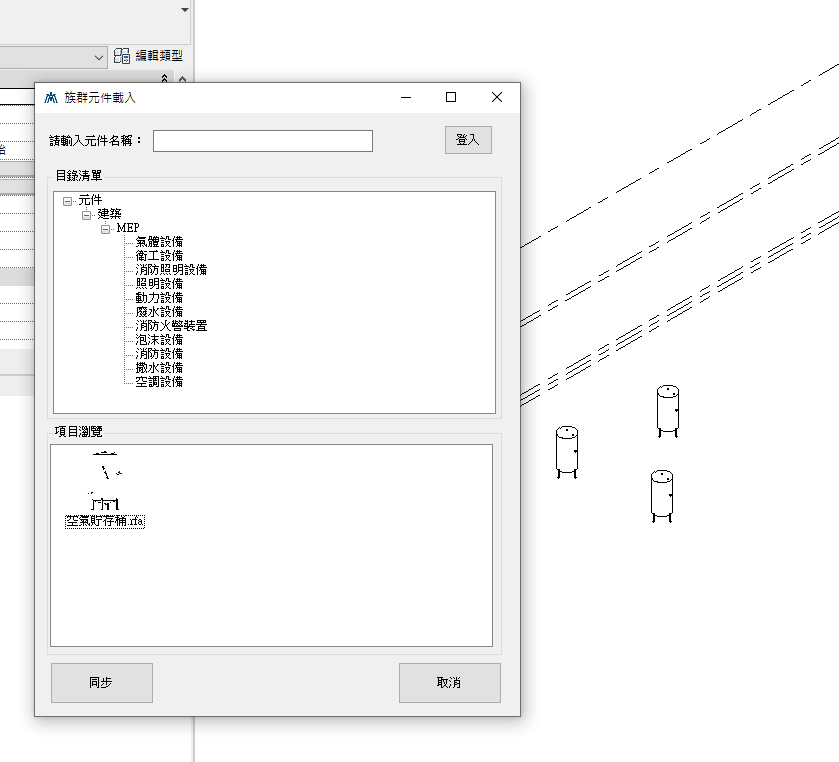Open the type selector dropdown arrow
The image size is (839, 762).
[x=99, y=57]
